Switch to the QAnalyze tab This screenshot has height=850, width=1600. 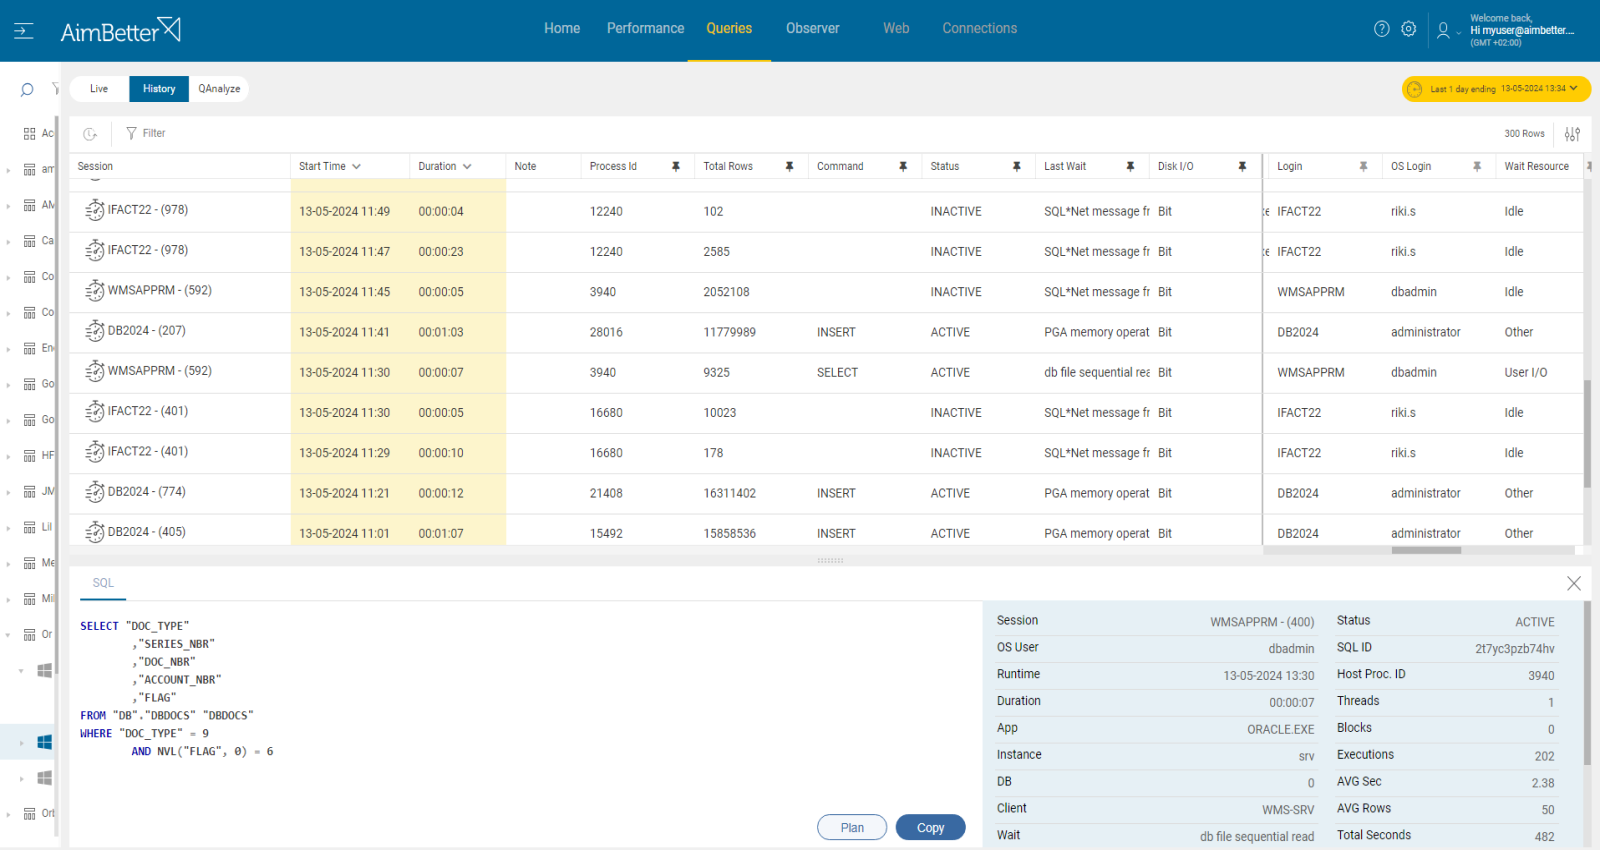coord(219,89)
